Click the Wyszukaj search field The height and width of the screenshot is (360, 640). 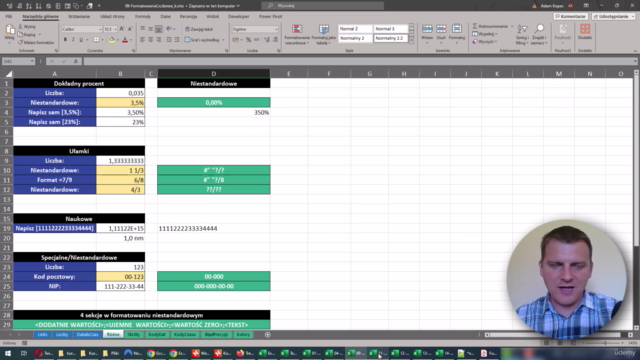(322, 6)
